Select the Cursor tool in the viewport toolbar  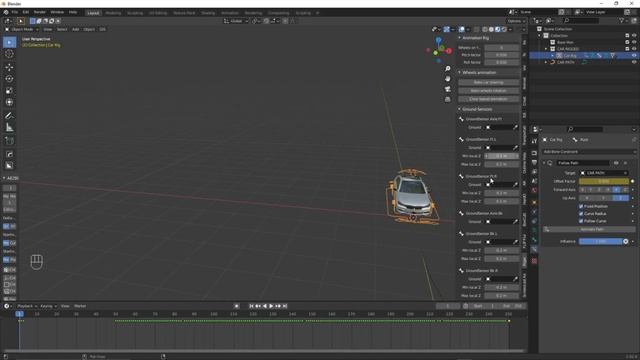point(9,54)
